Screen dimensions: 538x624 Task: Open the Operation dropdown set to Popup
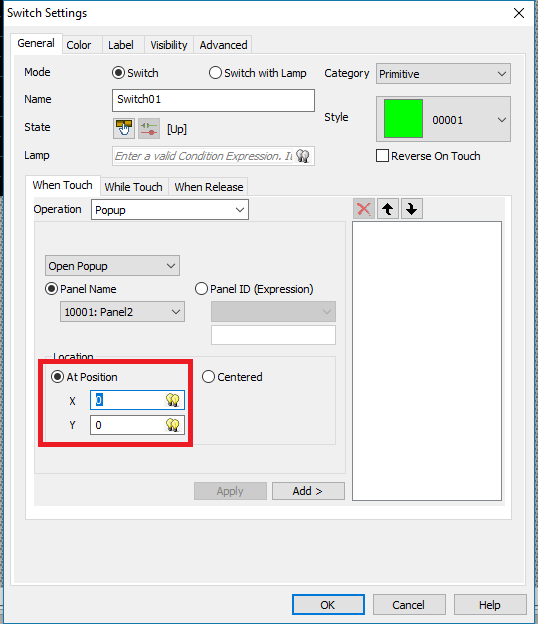[170, 210]
